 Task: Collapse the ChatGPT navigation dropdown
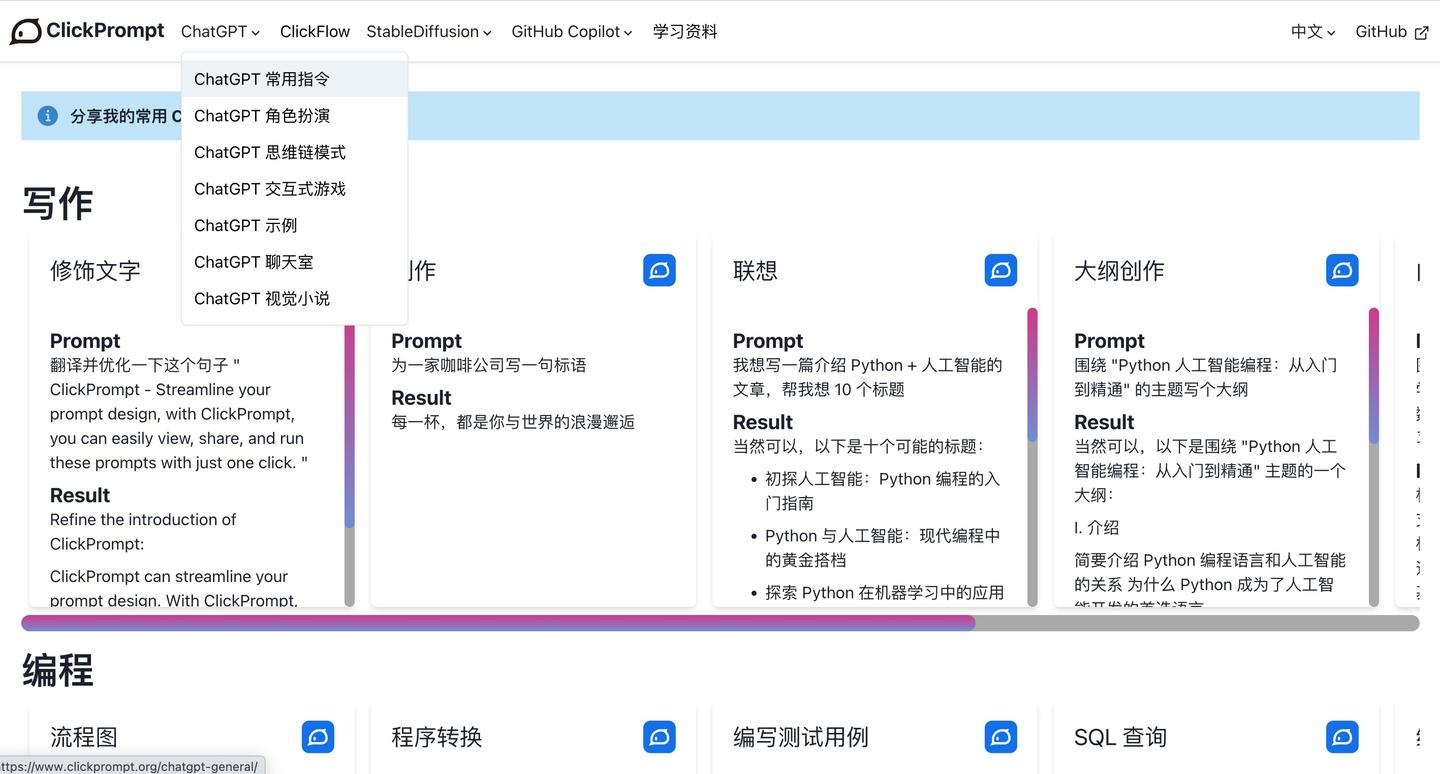(219, 31)
